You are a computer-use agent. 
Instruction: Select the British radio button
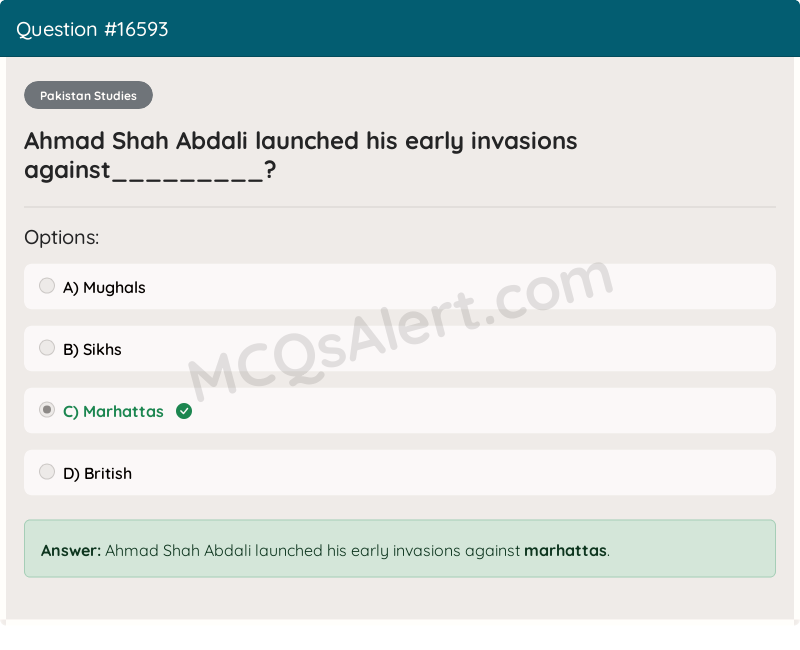(x=47, y=471)
